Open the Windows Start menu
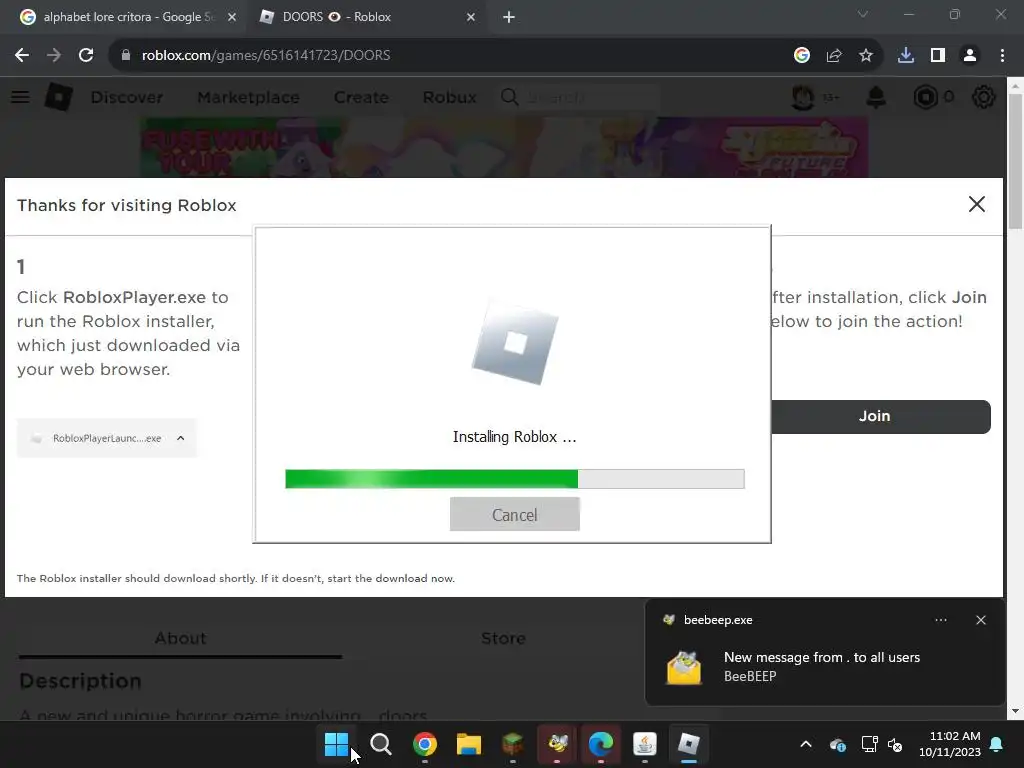 pyautogui.click(x=336, y=744)
